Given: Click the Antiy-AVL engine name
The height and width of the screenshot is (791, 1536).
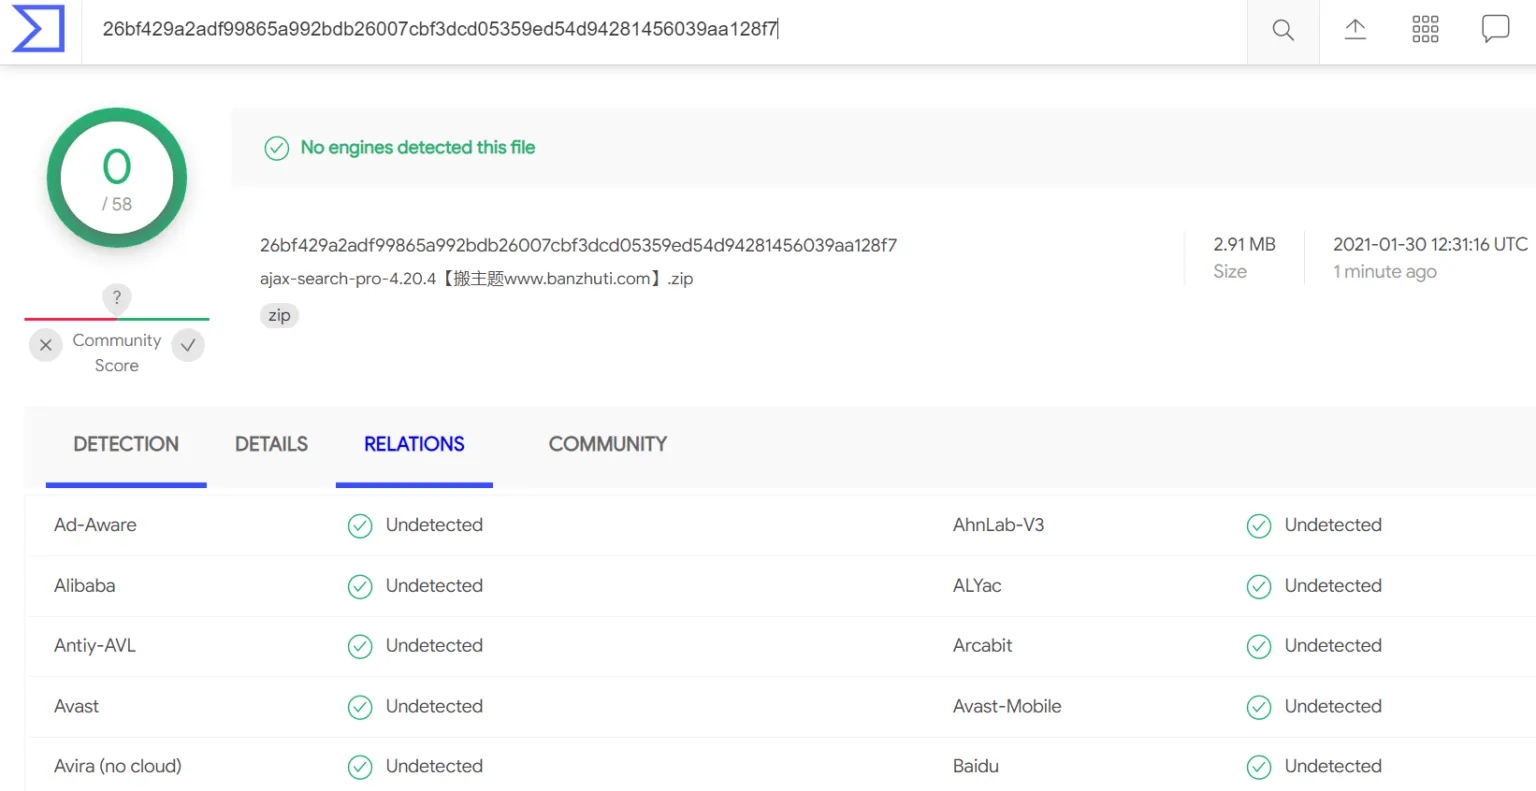Looking at the screenshot, I should click(x=94, y=645).
